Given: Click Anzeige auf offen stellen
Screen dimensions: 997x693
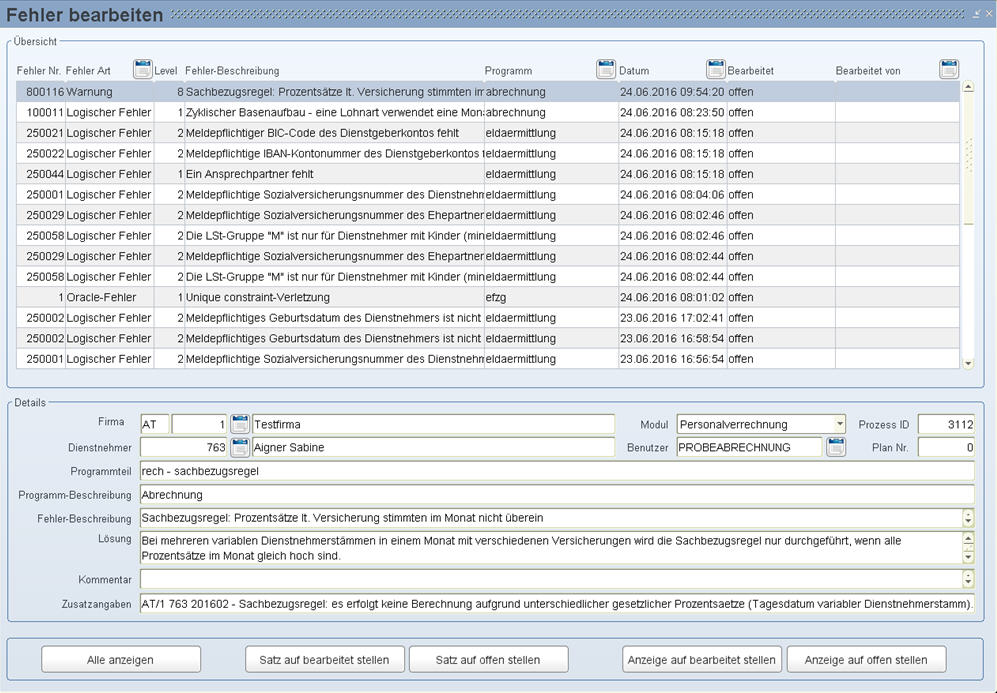Looking at the screenshot, I should 866,660.
